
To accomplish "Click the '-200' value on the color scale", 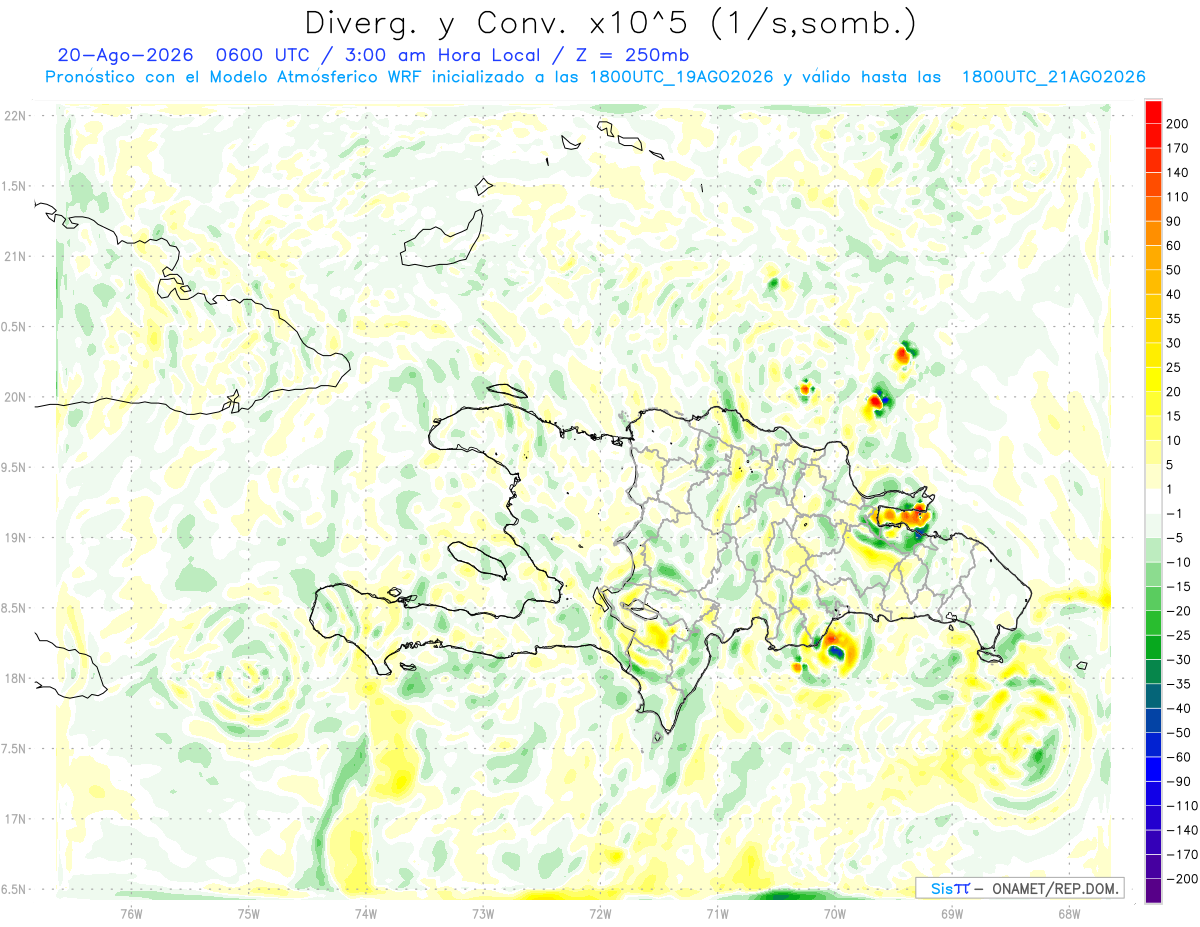I will click(1181, 878).
